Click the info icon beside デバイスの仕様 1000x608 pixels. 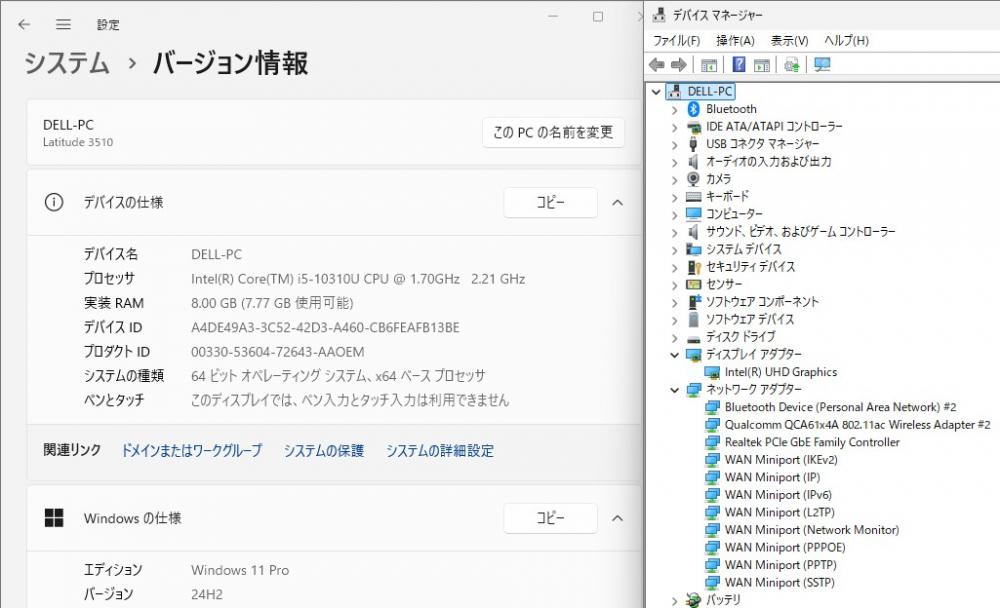(54, 202)
